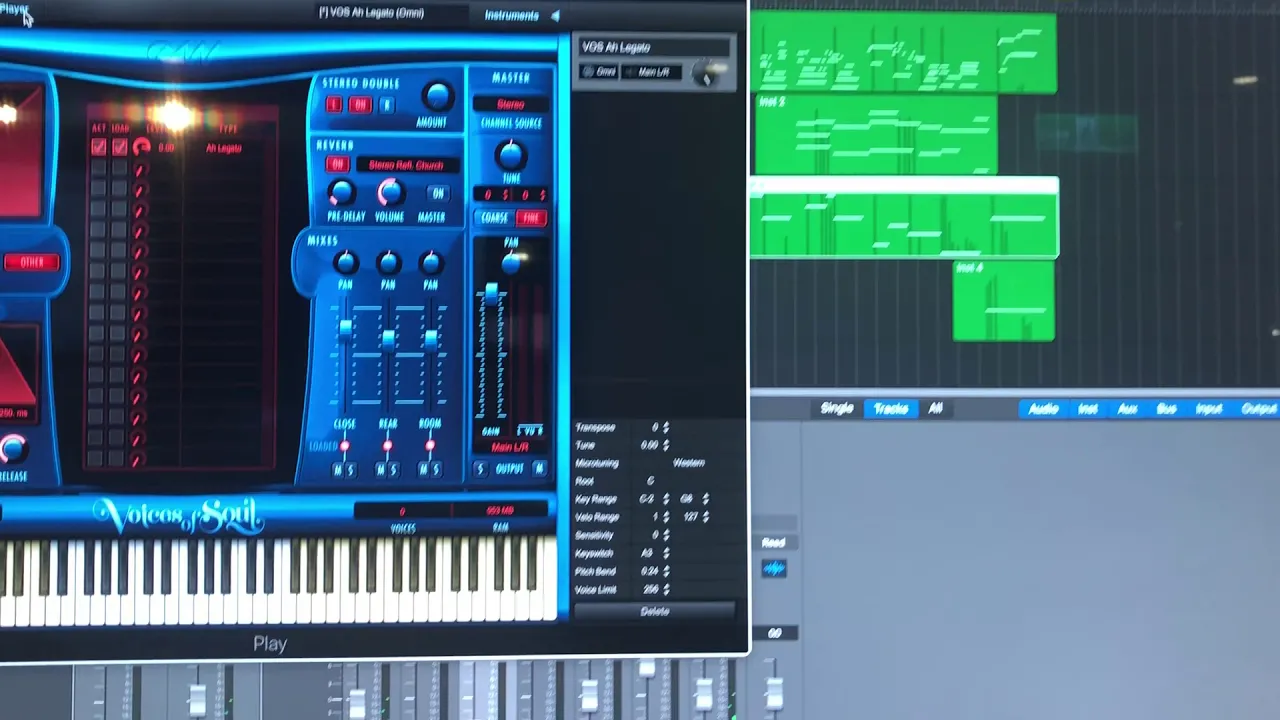Step the Key Range high G8 value
The width and height of the screenshot is (1280, 720).
click(706, 499)
